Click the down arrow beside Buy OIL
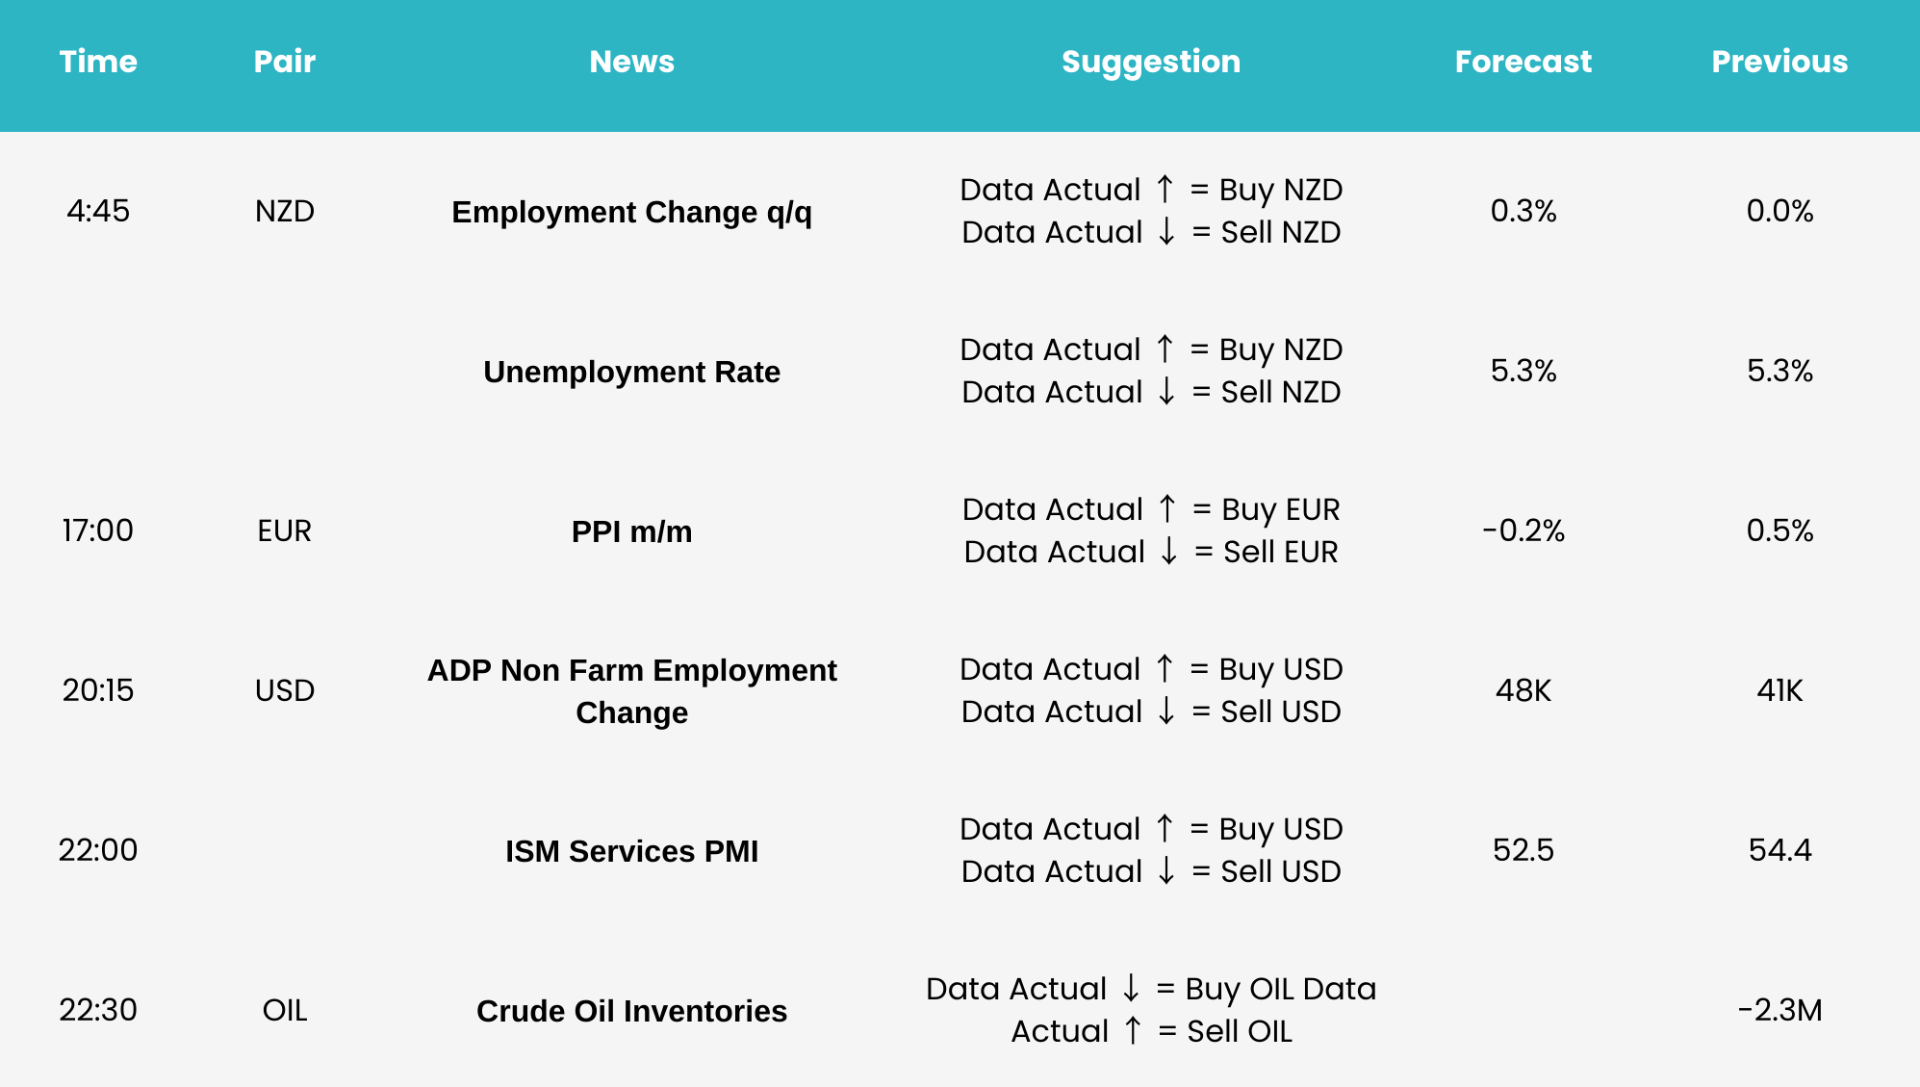Screen dimensions: 1920x1087 click(x=1131, y=988)
